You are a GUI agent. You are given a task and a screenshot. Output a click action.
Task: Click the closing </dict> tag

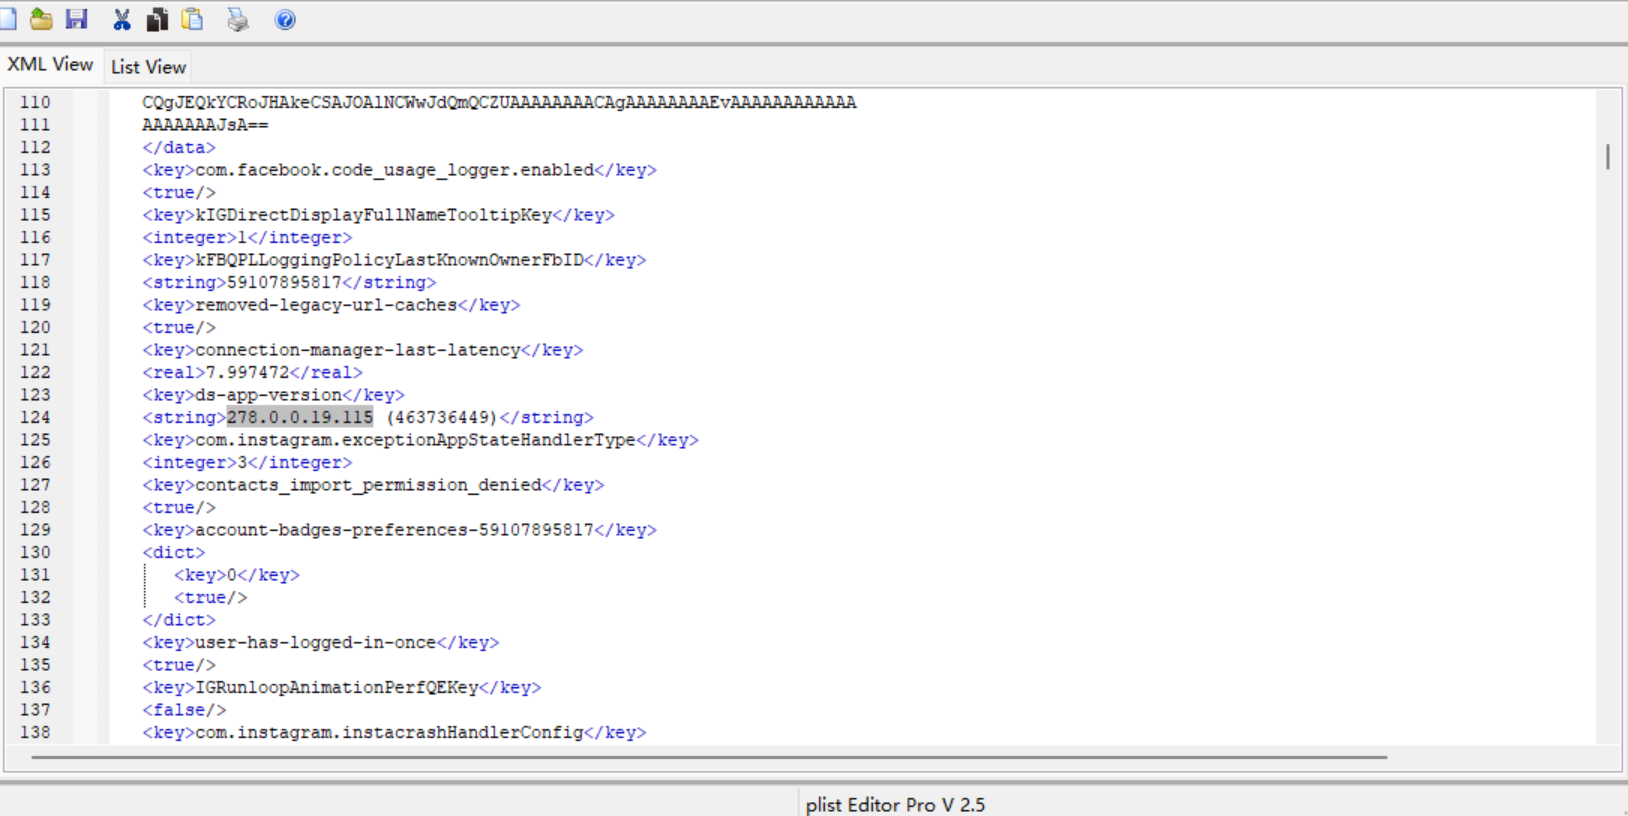tap(178, 620)
